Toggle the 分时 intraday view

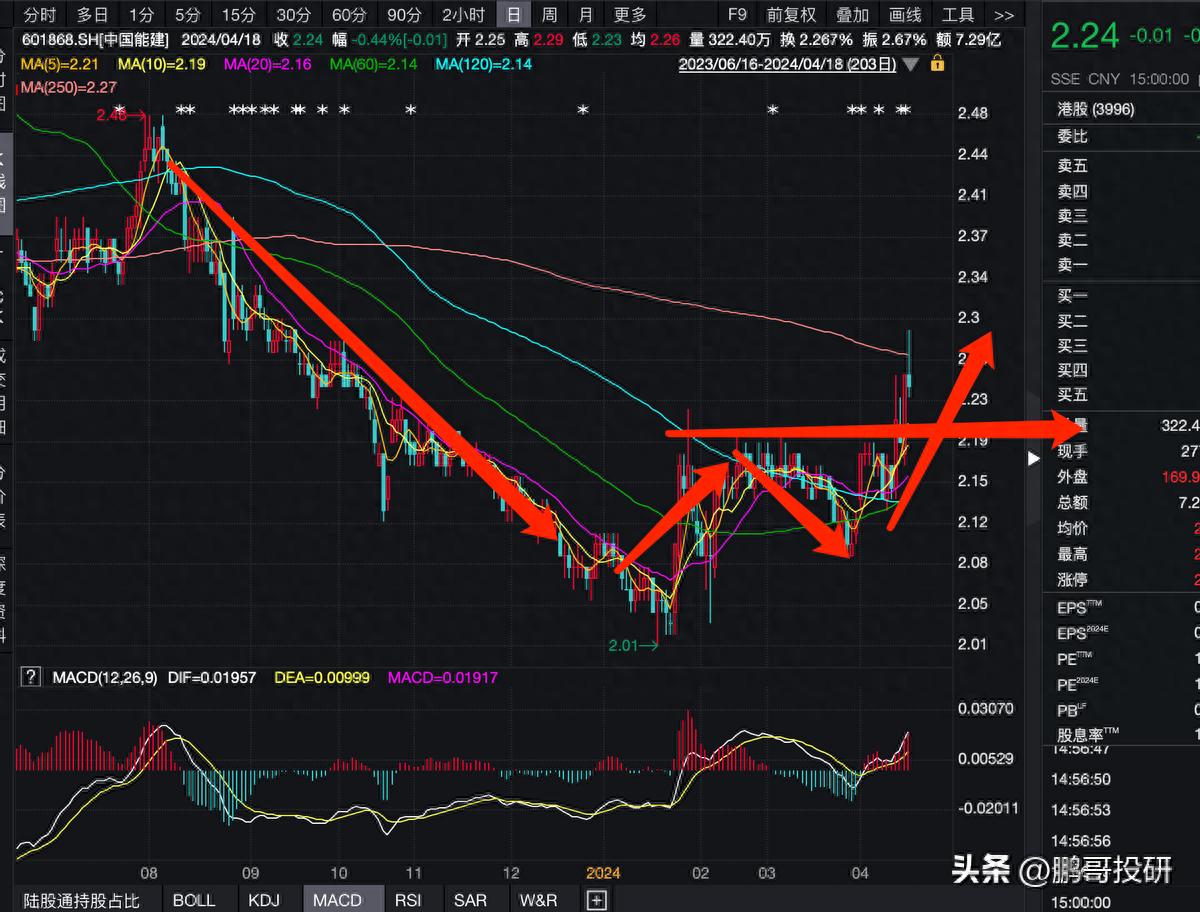click(40, 15)
